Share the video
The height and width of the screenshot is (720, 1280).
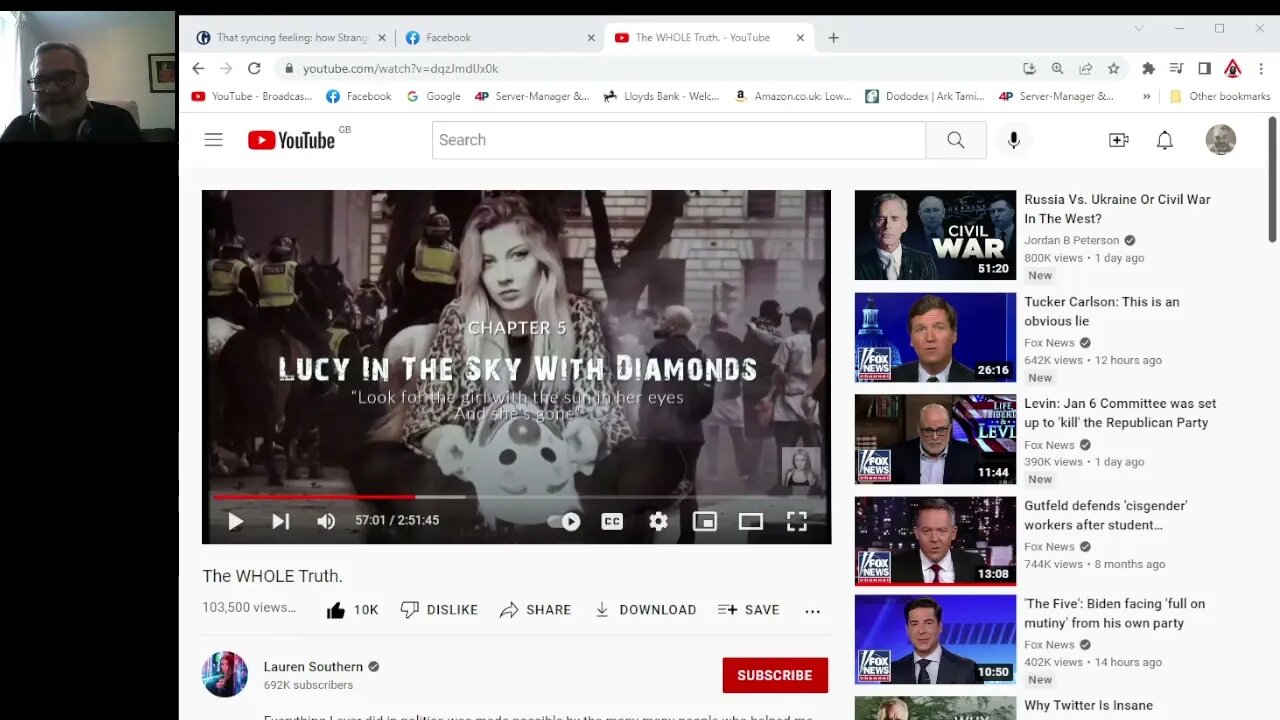pyautogui.click(x=535, y=610)
